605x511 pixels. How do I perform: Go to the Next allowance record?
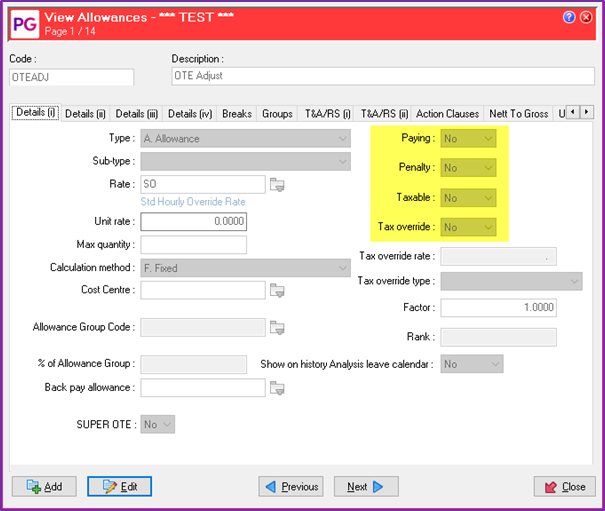pyautogui.click(x=365, y=487)
